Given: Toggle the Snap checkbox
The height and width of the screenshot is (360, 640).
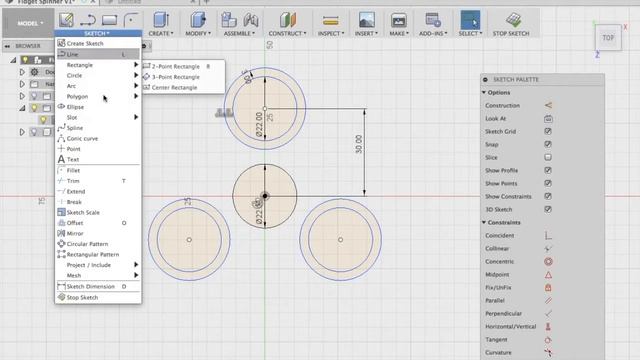Looking at the screenshot, I should (x=548, y=144).
